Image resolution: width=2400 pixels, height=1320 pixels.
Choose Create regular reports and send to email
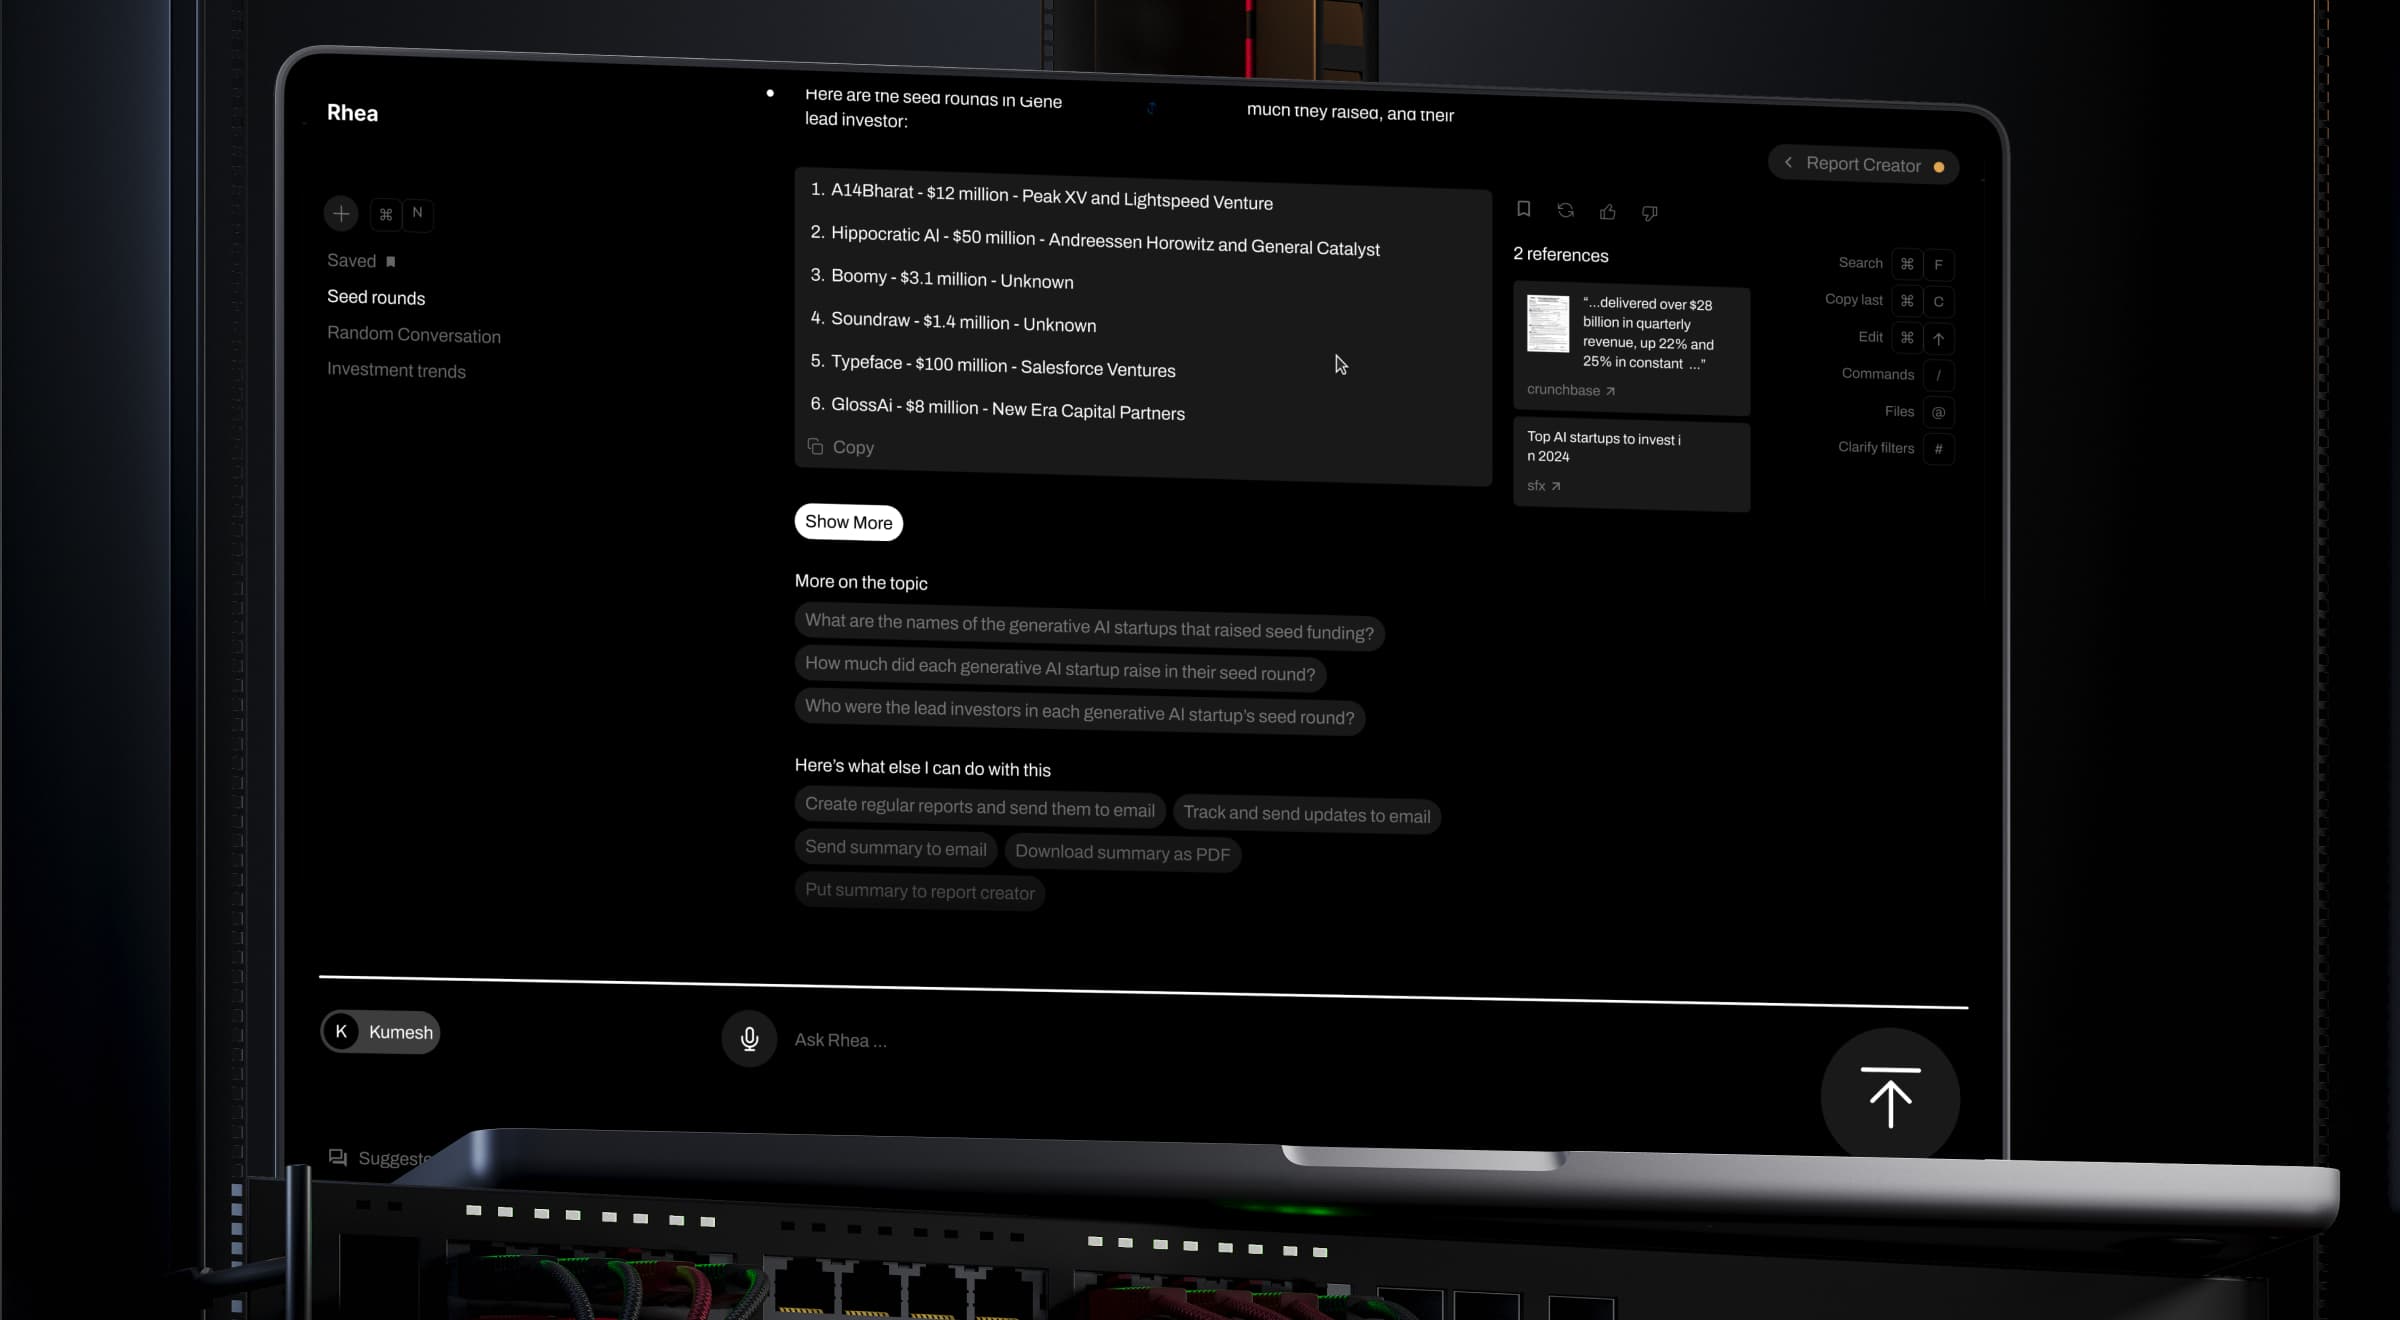click(x=979, y=807)
